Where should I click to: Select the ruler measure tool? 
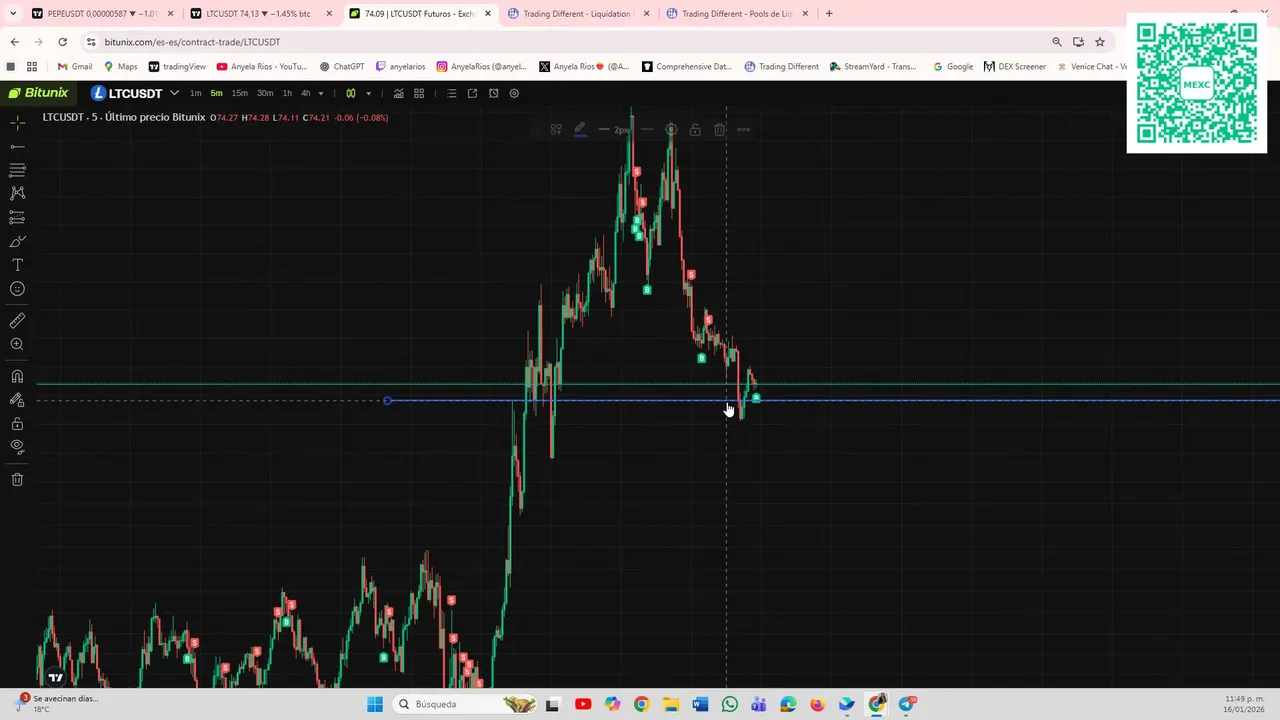(17, 321)
